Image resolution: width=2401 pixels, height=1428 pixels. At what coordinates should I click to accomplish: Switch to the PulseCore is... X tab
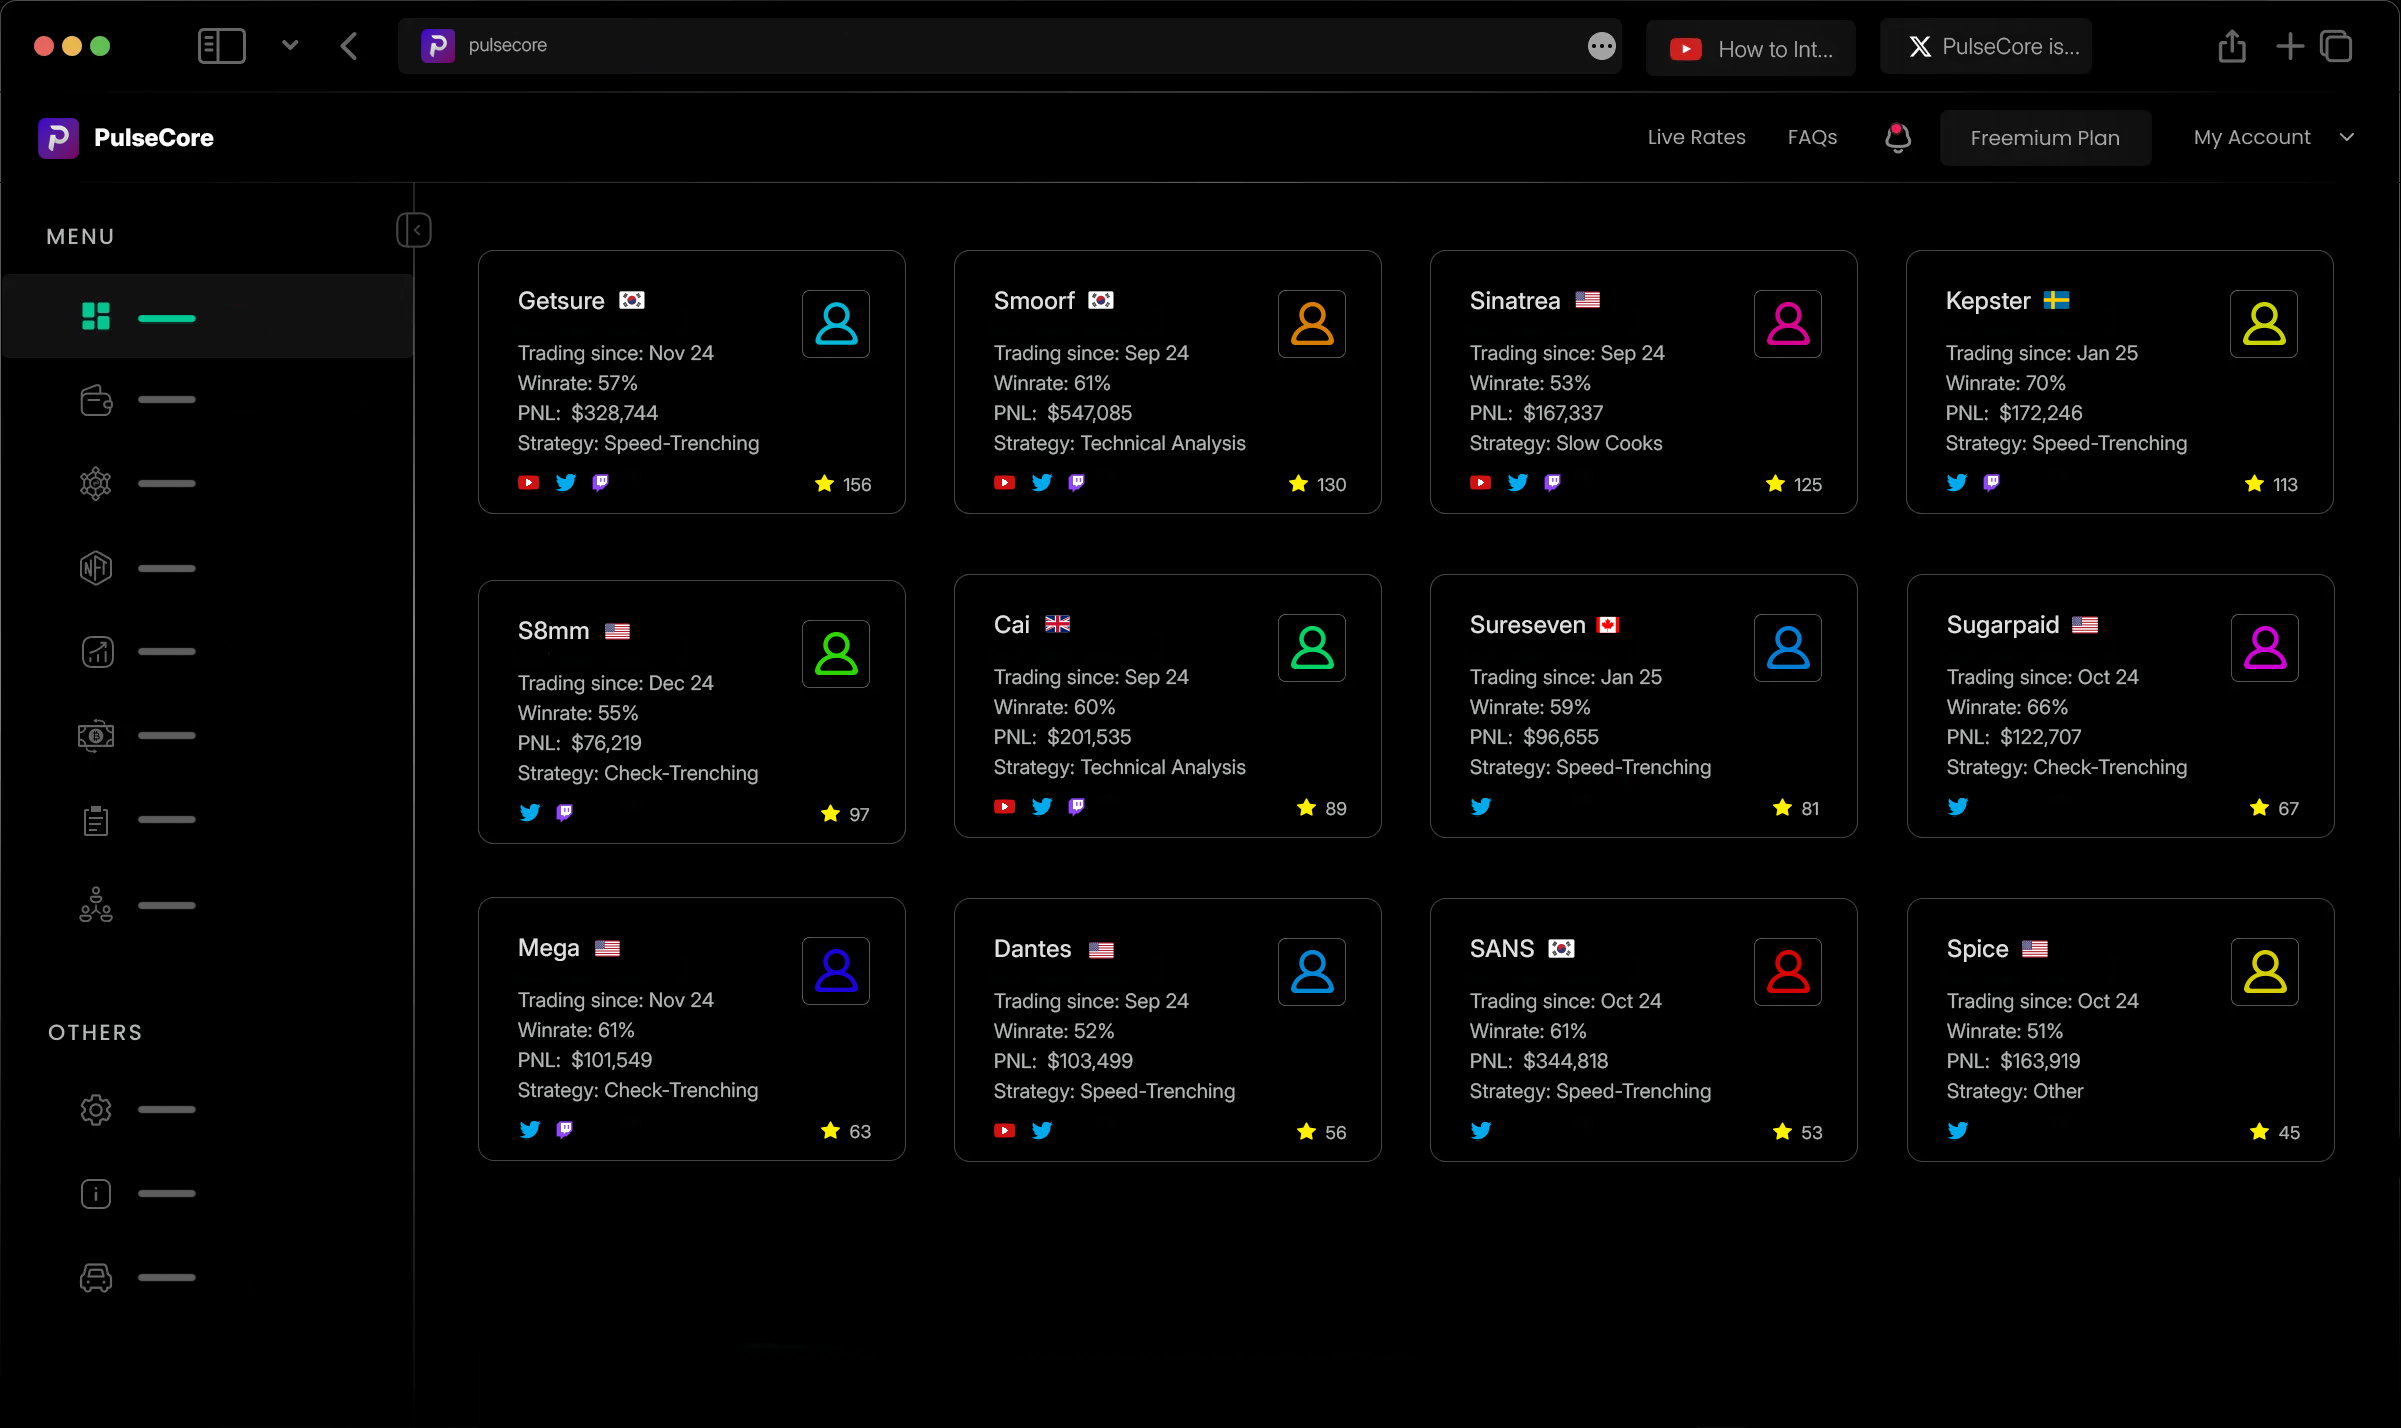(1986, 47)
